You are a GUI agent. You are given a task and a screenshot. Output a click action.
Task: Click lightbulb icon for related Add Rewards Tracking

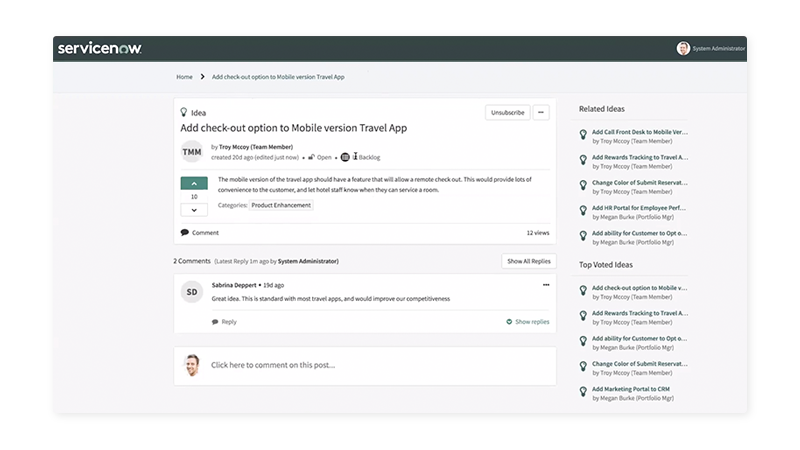[x=583, y=160]
